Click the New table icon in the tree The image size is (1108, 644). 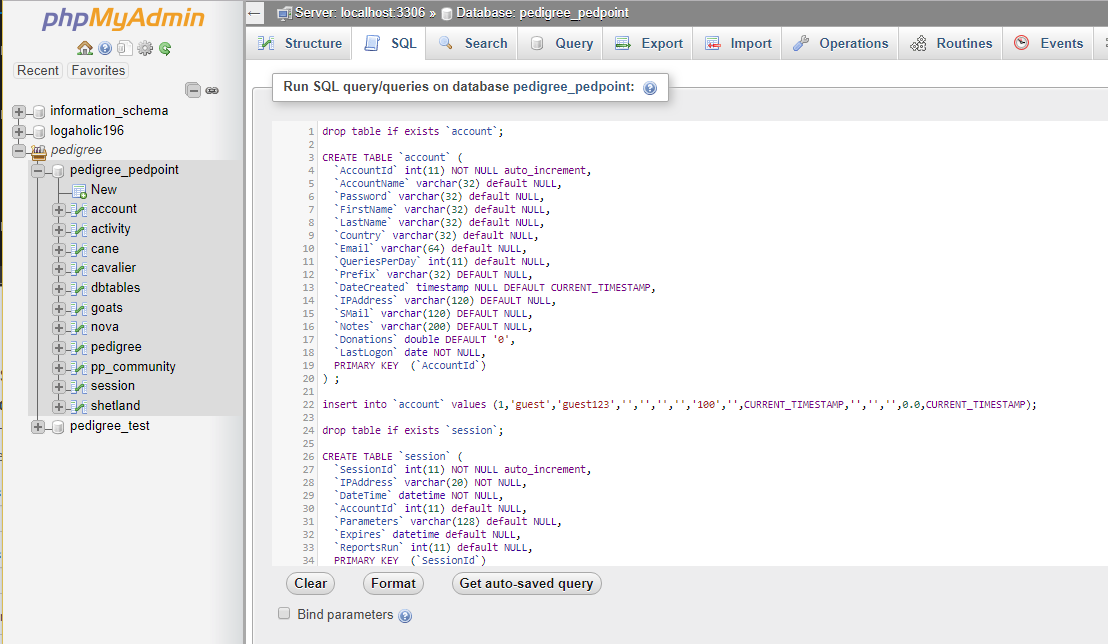(x=79, y=190)
